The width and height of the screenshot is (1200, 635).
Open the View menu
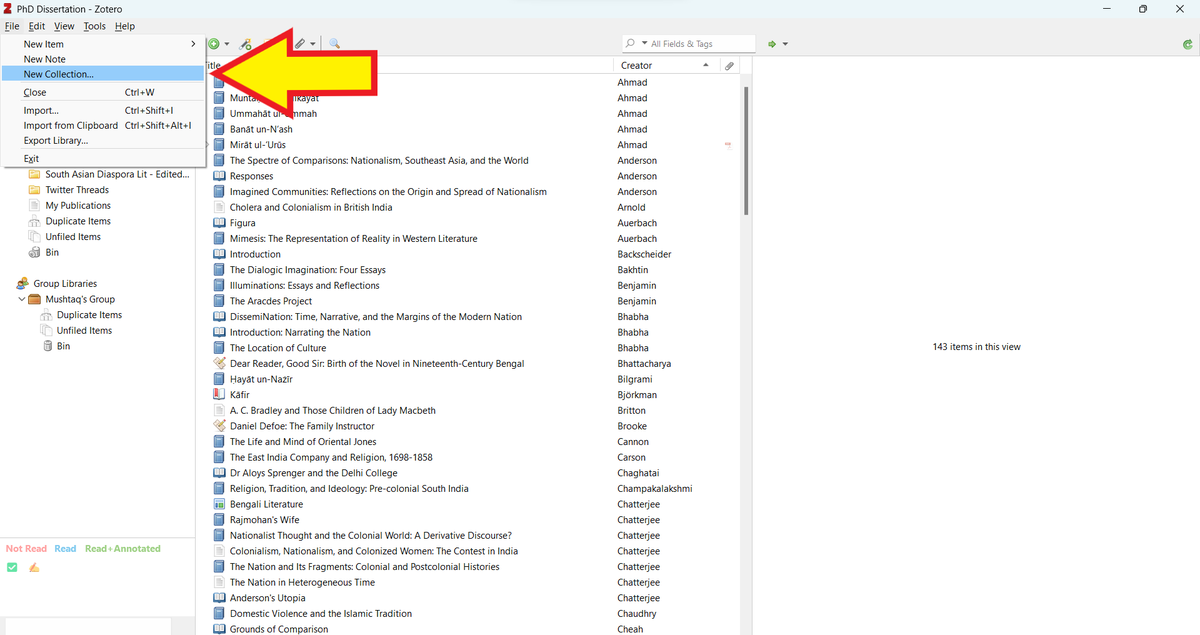(x=64, y=26)
